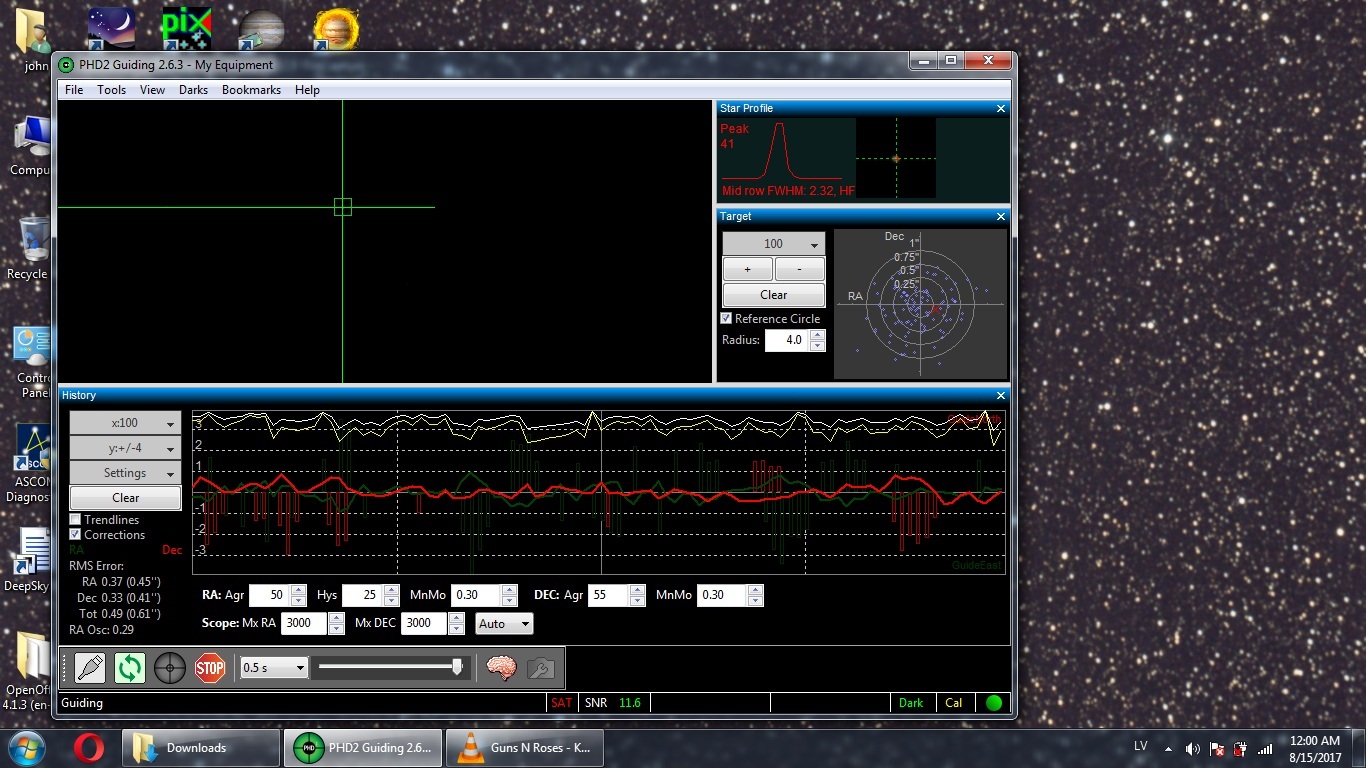Click the Target zoom out minus button
The width and height of the screenshot is (1368, 772).
pos(800,269)
